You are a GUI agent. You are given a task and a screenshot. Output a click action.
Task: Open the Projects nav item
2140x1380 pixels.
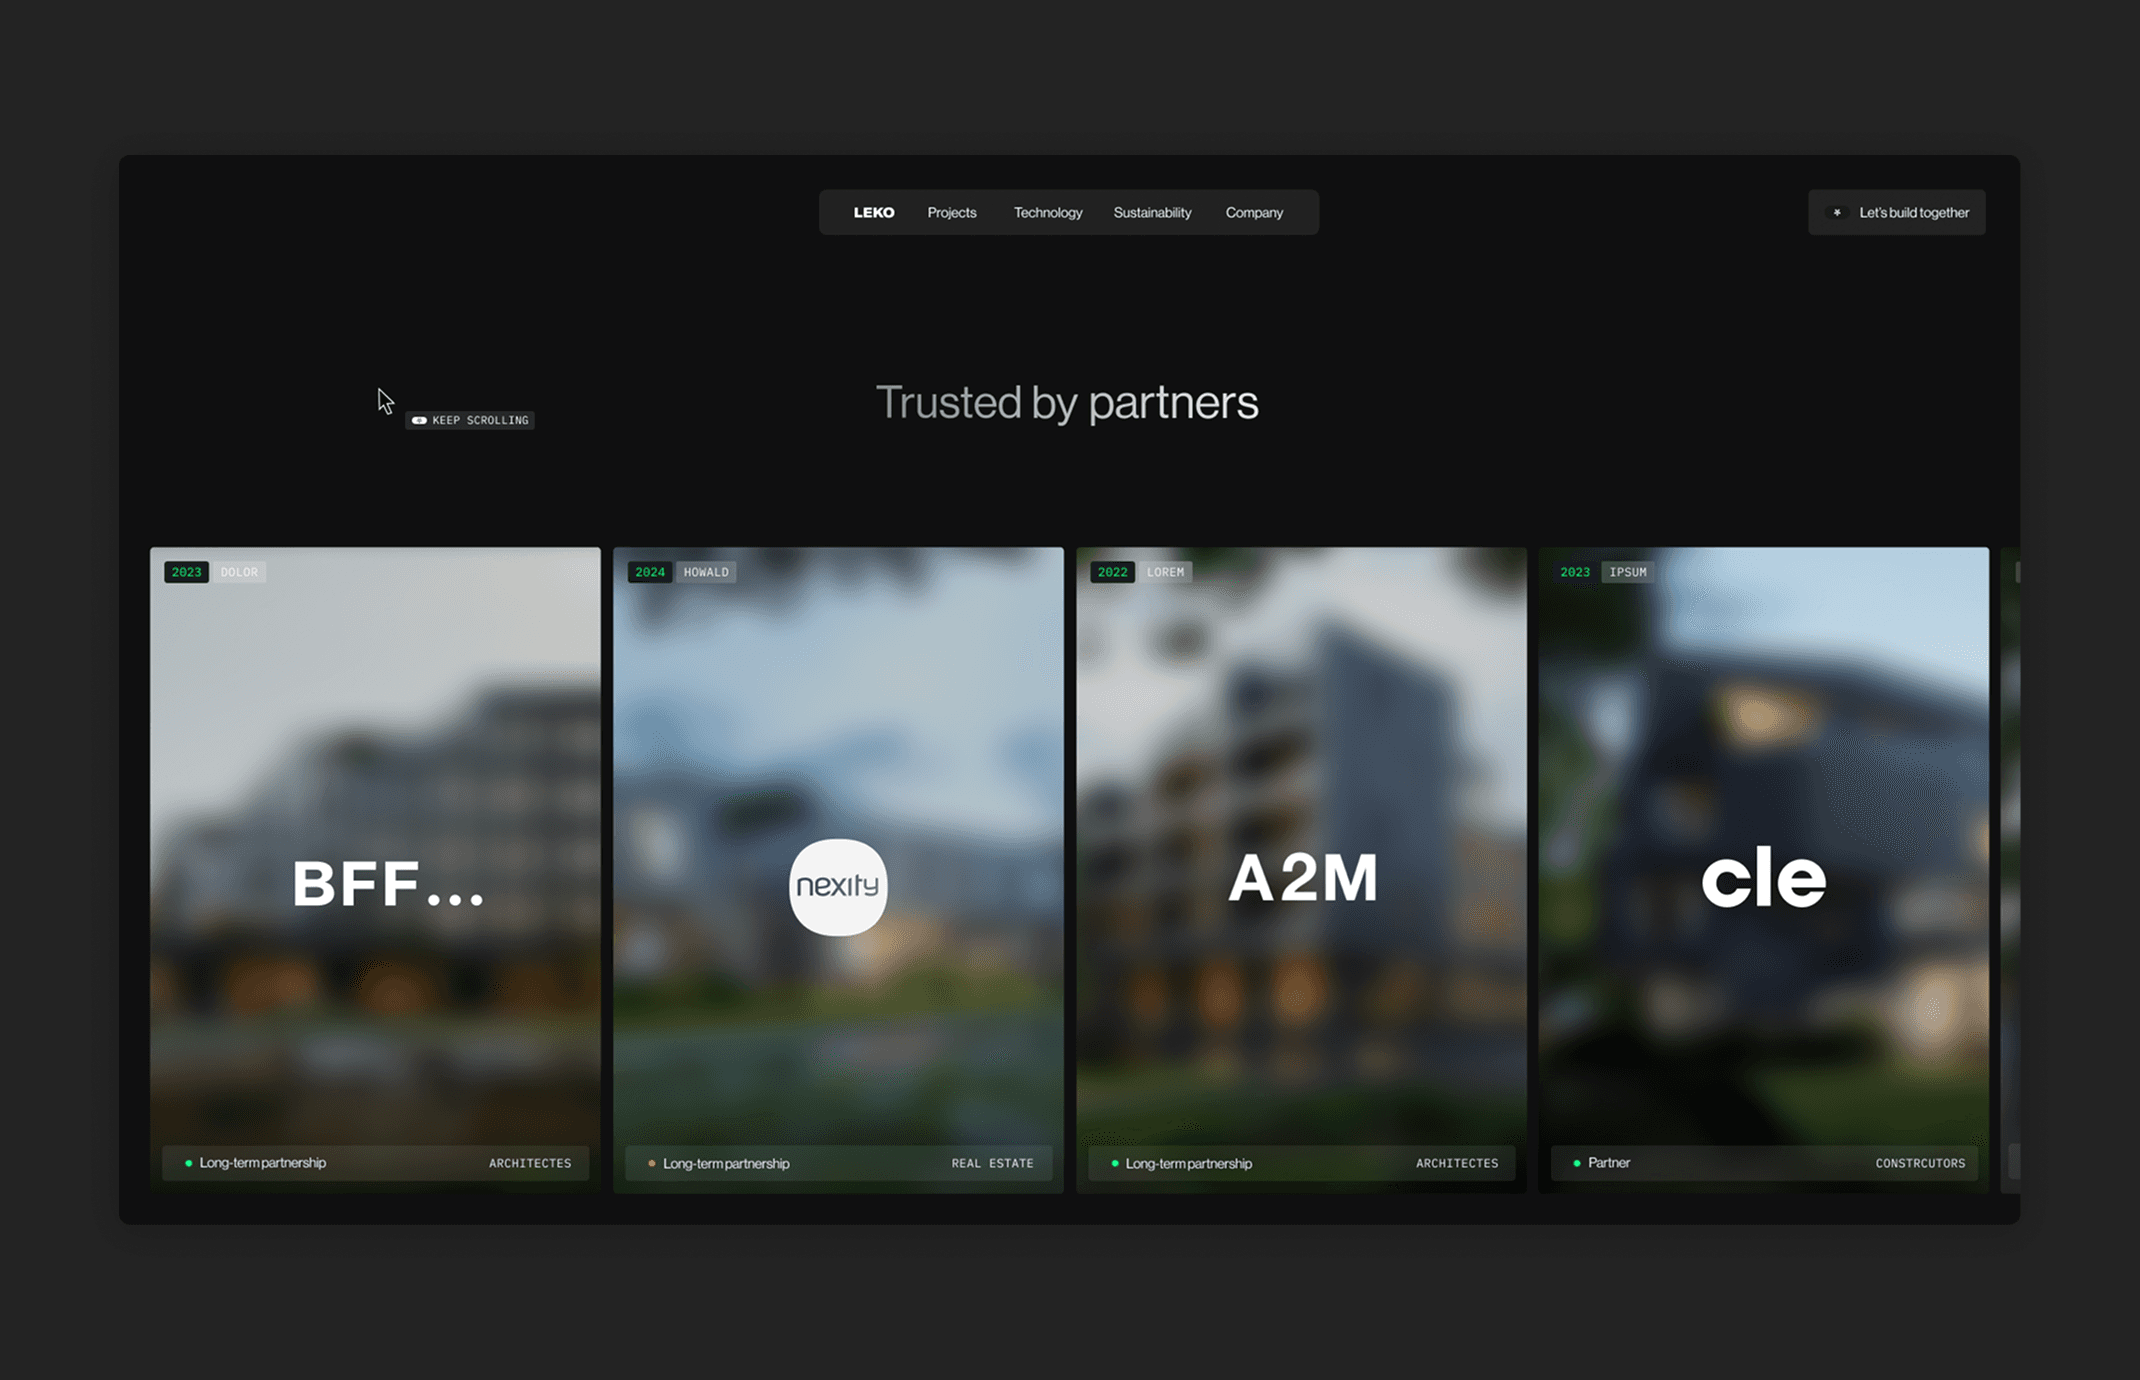coord(951,212)
